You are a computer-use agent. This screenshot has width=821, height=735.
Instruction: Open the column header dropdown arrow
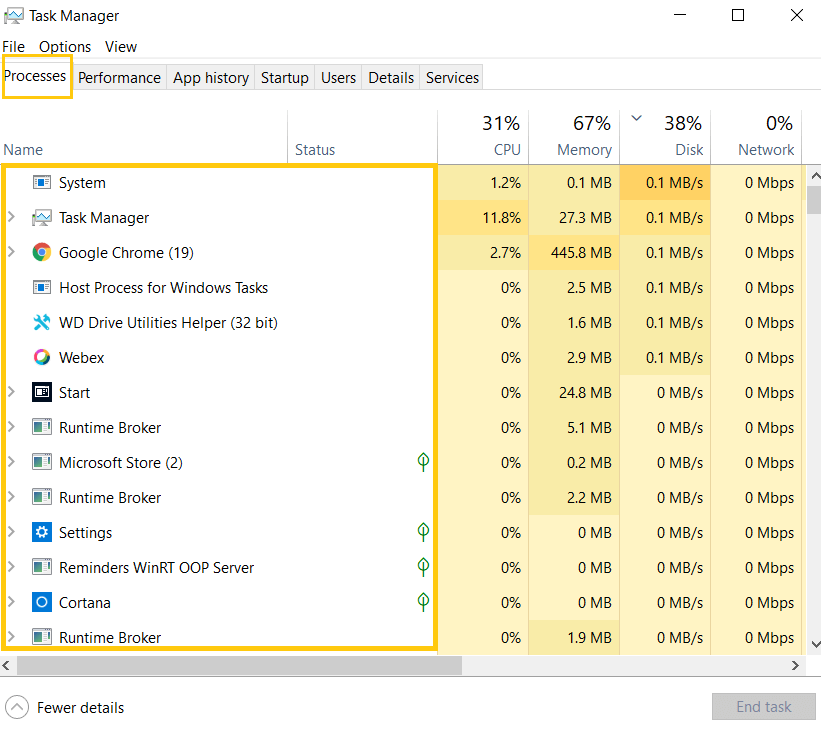pyautogui.click(x=636, y=117)
